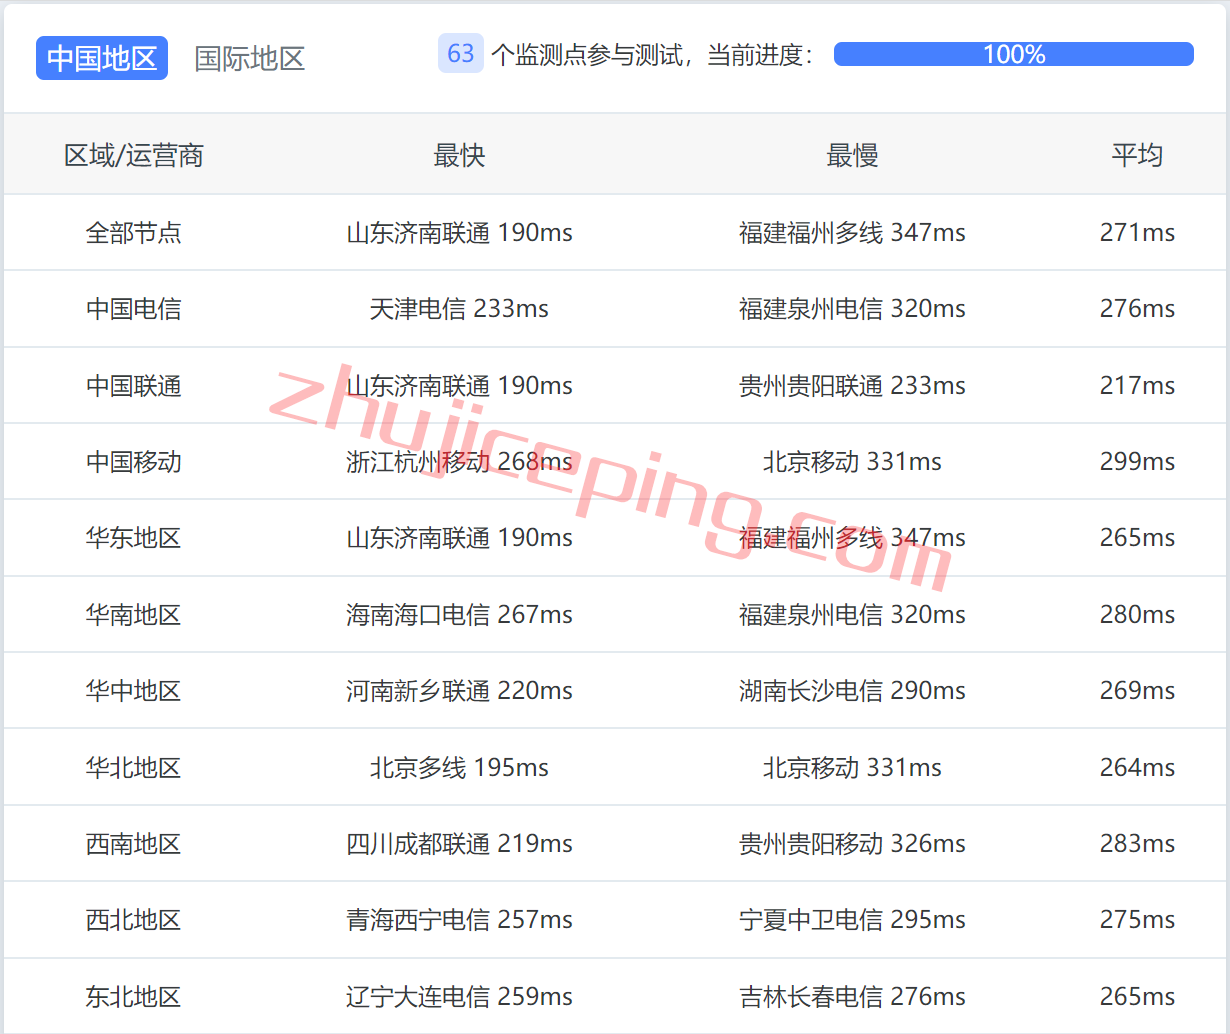Click 四川成都联通 219ms fastest cell
1230x1034 pixels.
click(x=459, y=844)
